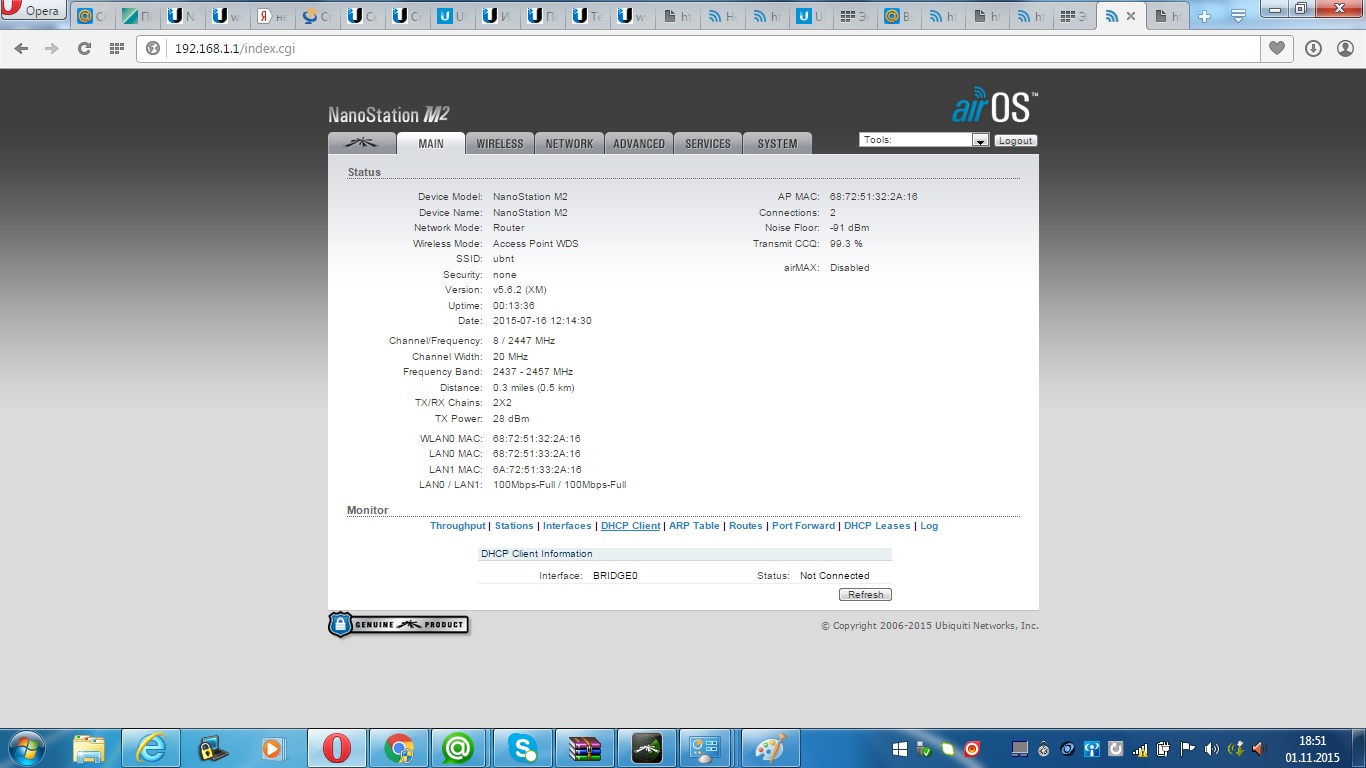This screenshot has height=768, width=1366.
Task: Open the ADVANCED tab
Action: coord(639,143)
